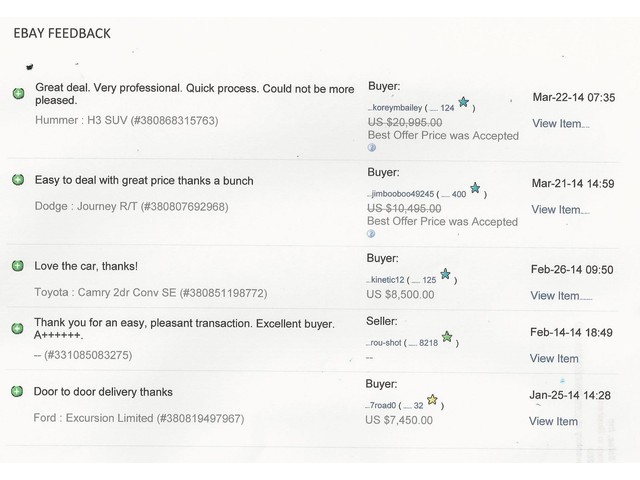
Task: Open seller profile rou-shot
Action: (387, 342)
